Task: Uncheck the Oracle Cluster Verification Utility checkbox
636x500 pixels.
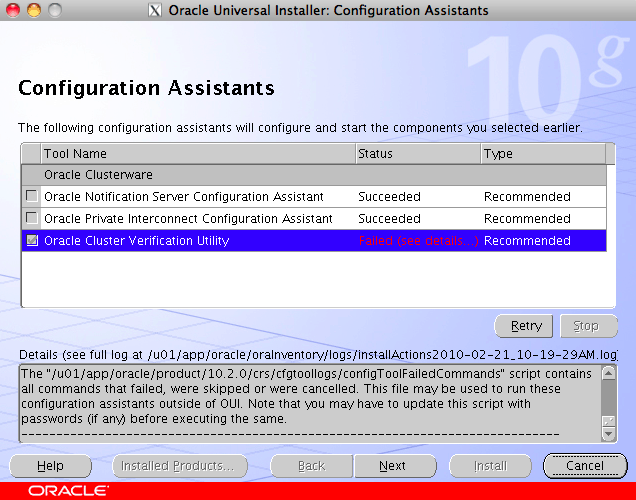Action: pyautogui.click(x=32, y=241)
